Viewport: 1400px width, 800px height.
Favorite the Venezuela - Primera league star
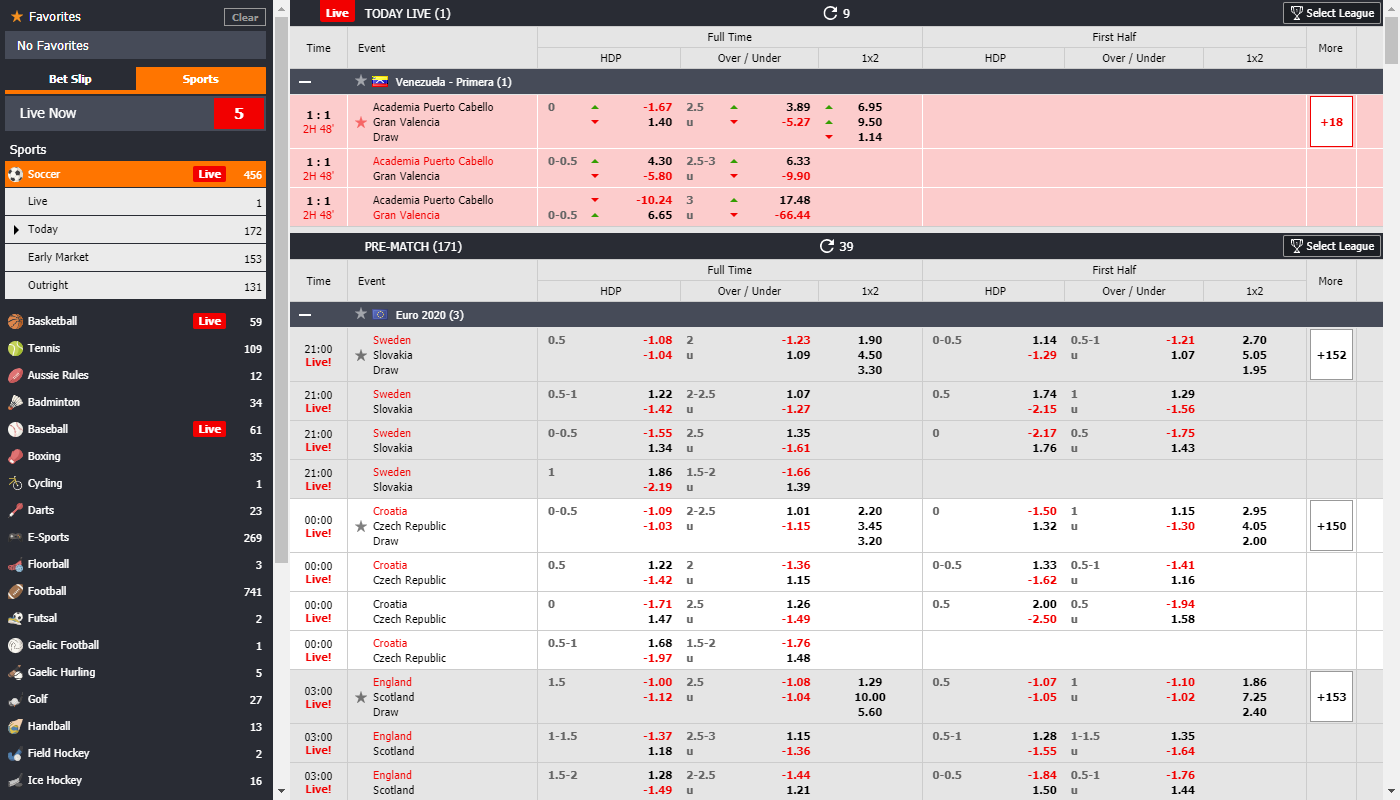(361, 81)
